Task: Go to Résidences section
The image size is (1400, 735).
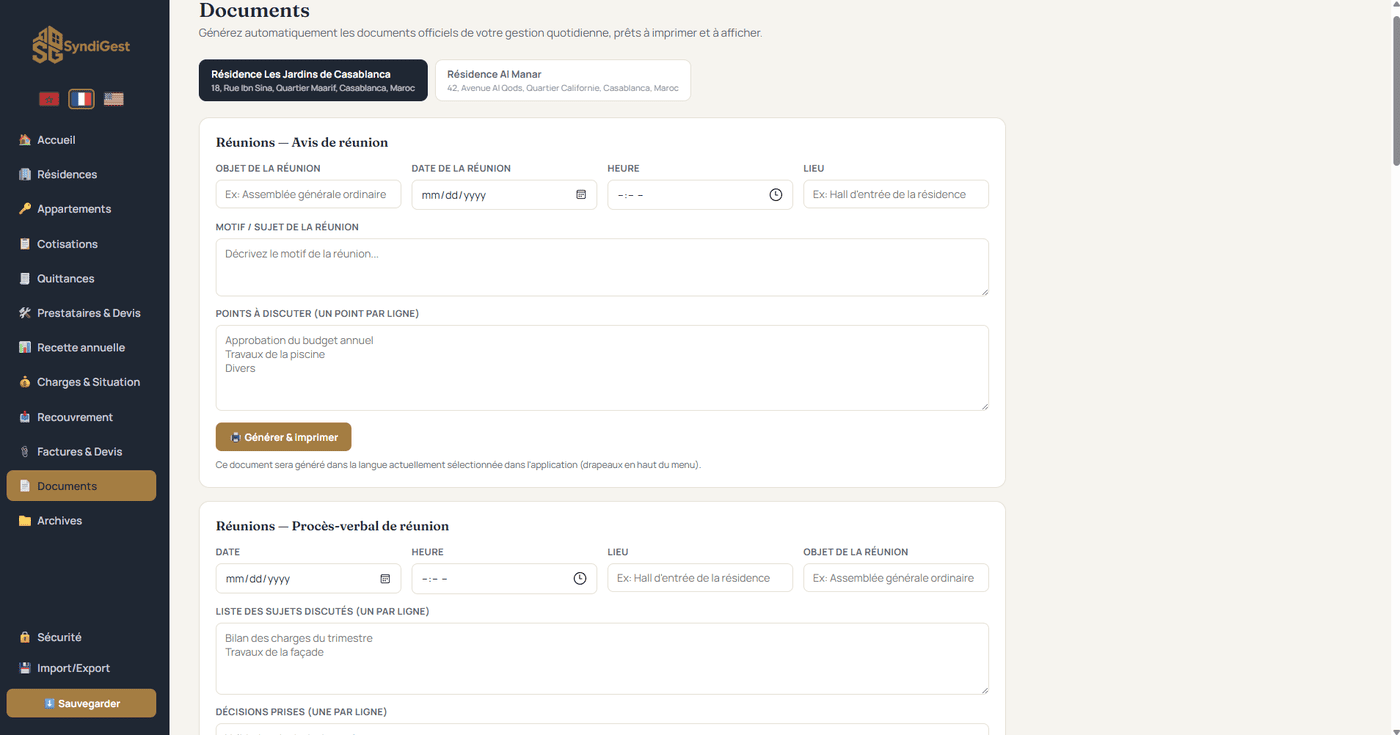Action: 81,175
